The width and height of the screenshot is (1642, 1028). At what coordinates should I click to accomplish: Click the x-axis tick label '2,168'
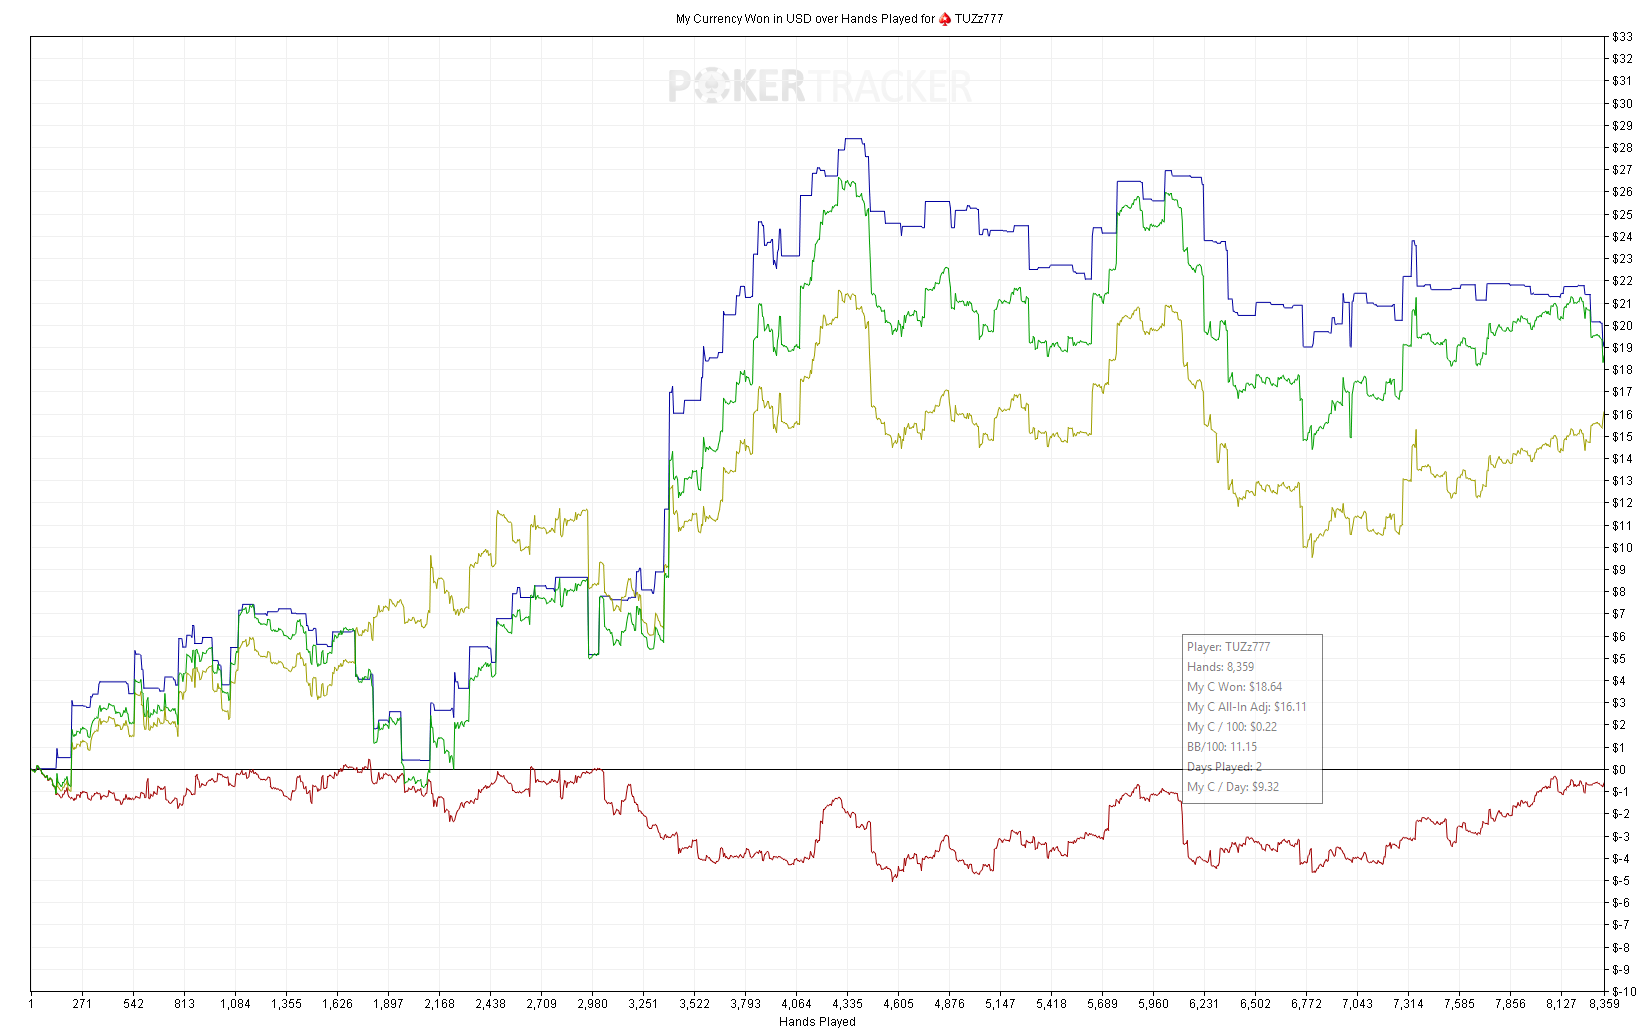tap(439, 1004)
